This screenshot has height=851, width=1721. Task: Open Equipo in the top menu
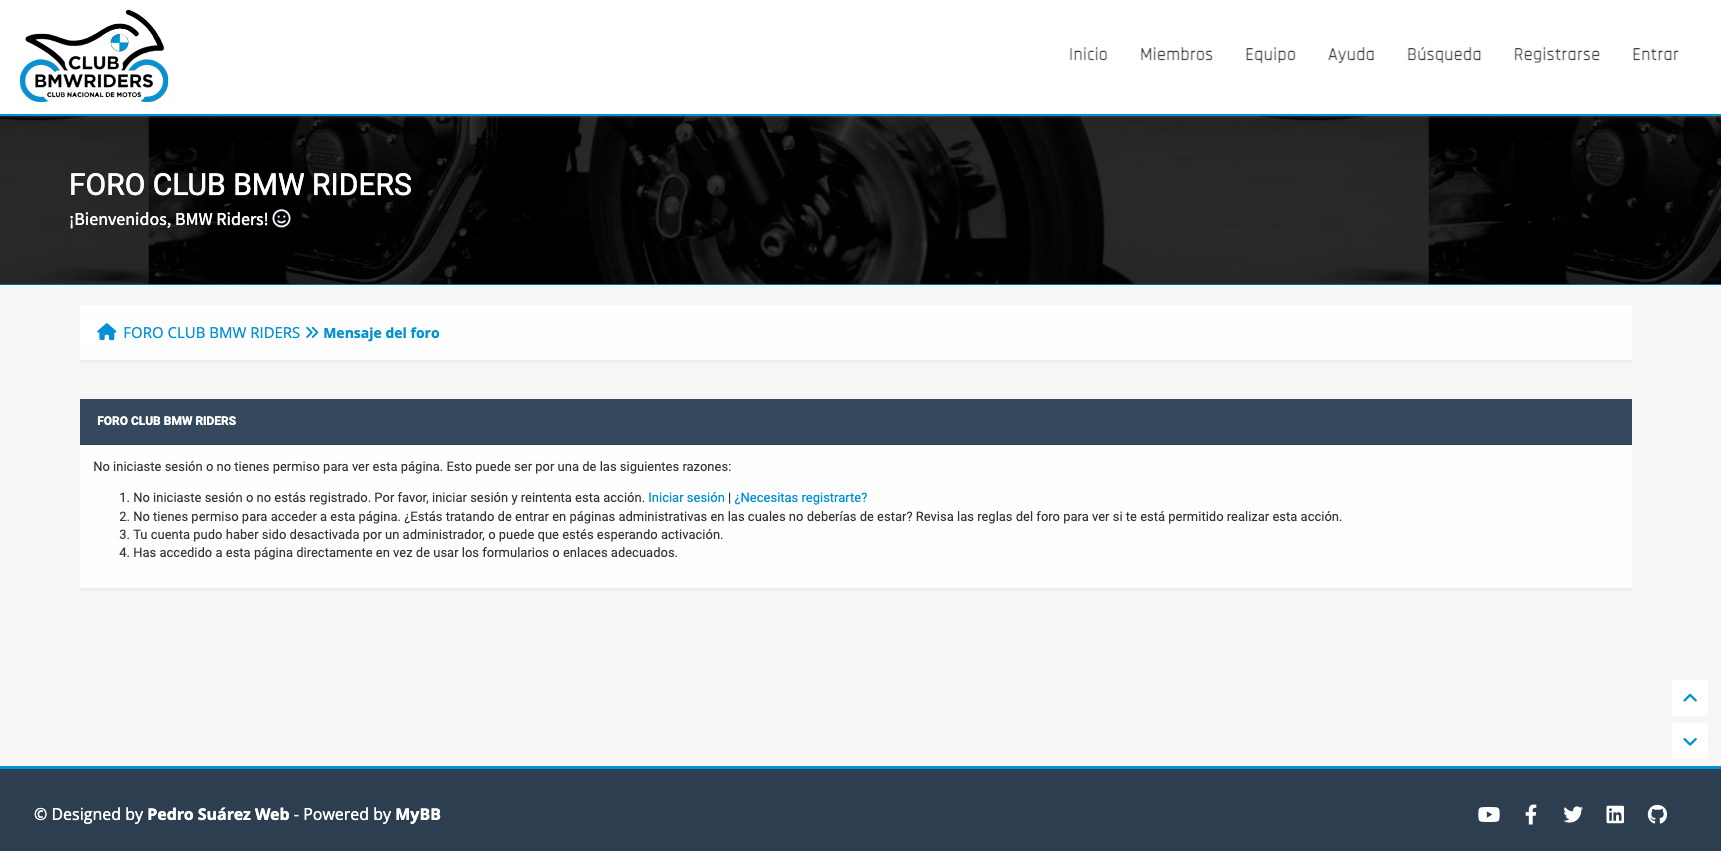(1270, 55)
